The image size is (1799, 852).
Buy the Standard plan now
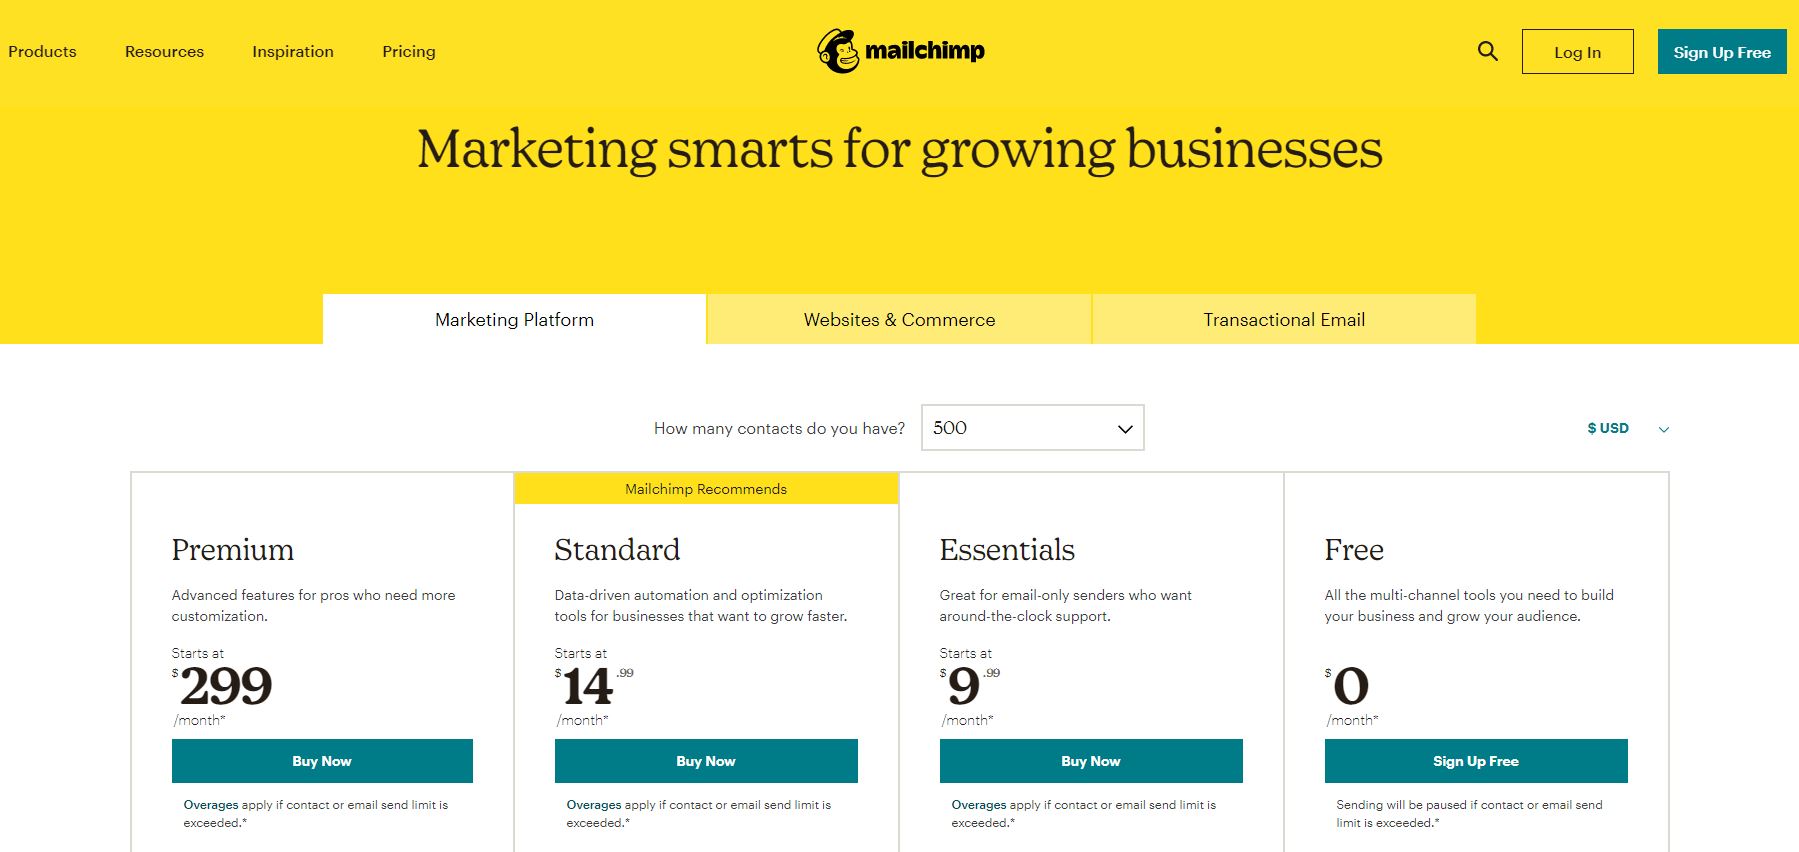(x=706, y=761)
